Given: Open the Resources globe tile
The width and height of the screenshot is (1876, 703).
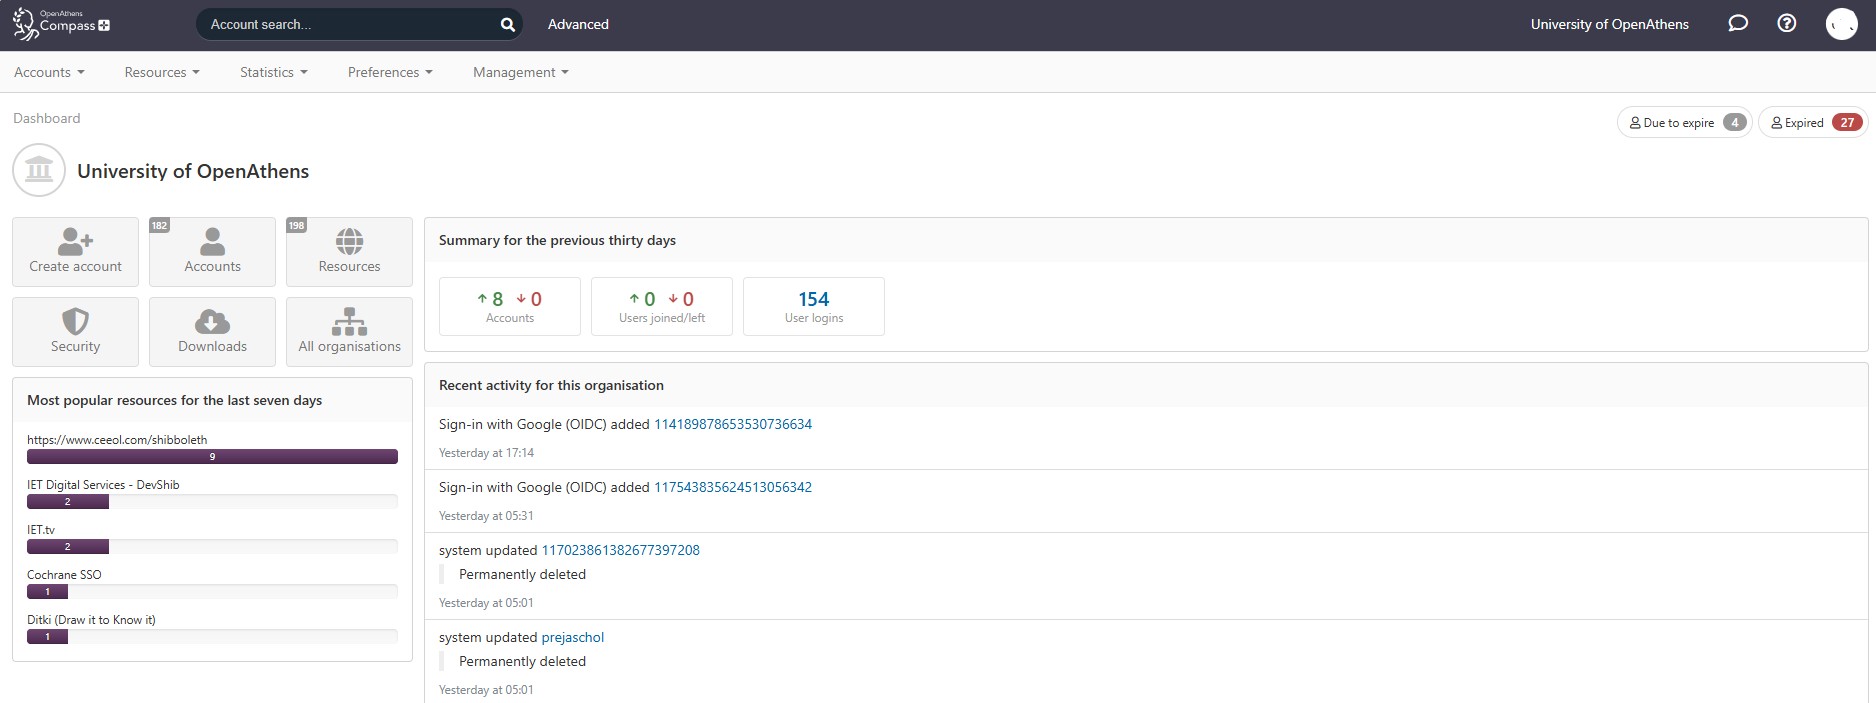Looking at the screenshot, I should tap(349, 252).
